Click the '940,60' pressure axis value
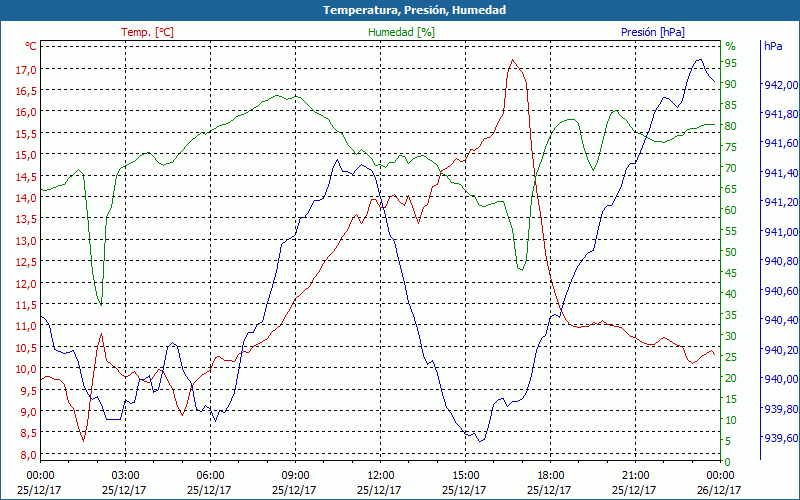 click(x=781, y=291)
